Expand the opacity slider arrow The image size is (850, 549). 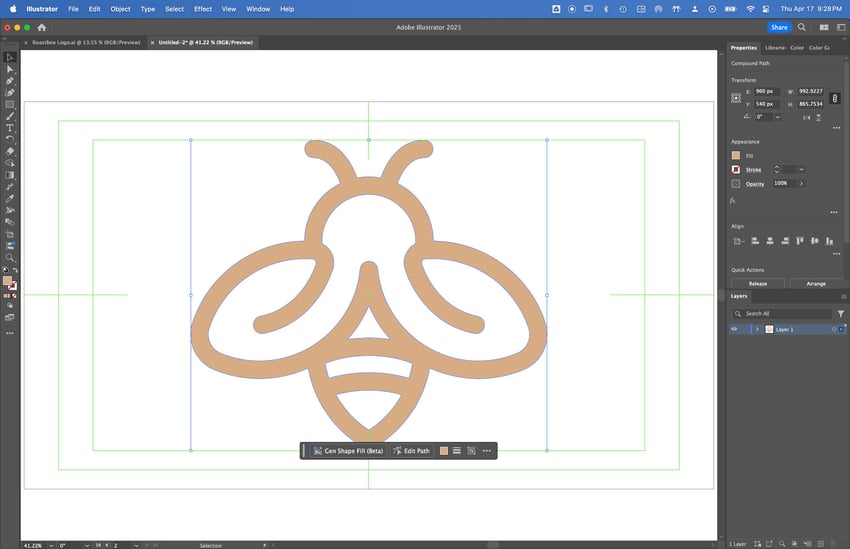coord(801,184)
